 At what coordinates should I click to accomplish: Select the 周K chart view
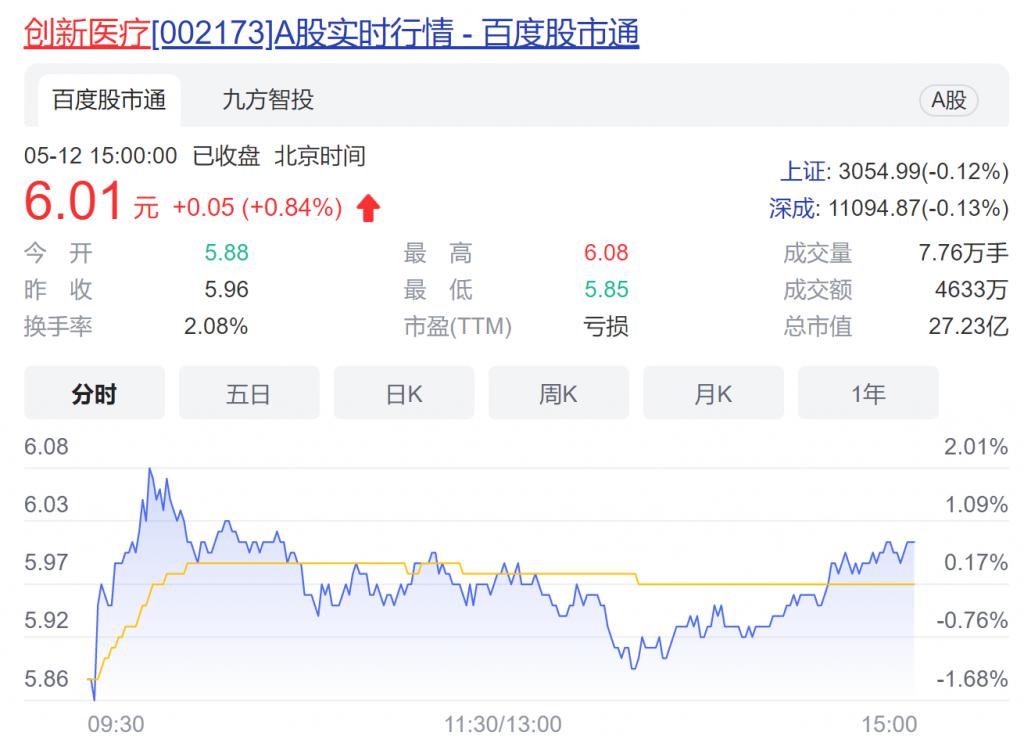pos(558,393)
